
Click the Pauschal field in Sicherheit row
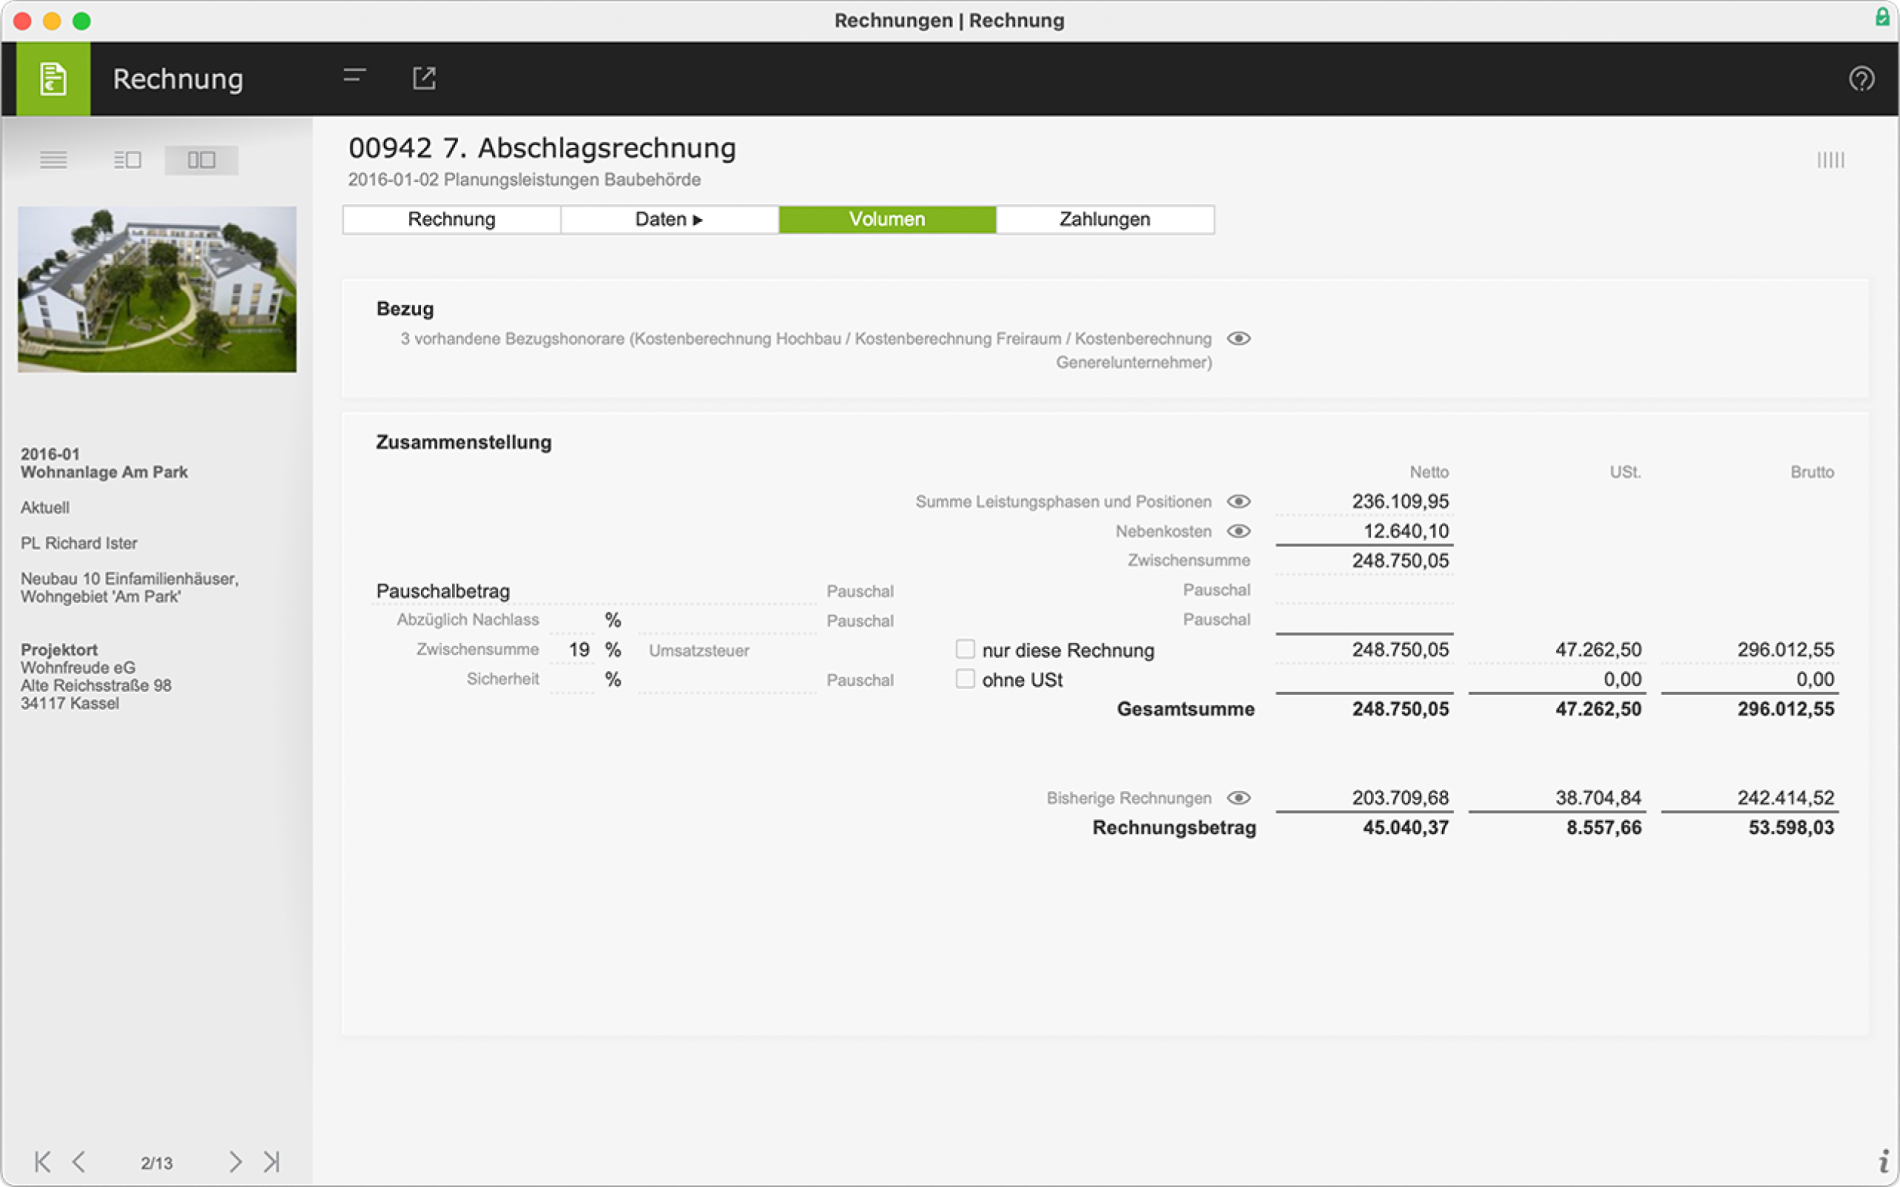727,680
